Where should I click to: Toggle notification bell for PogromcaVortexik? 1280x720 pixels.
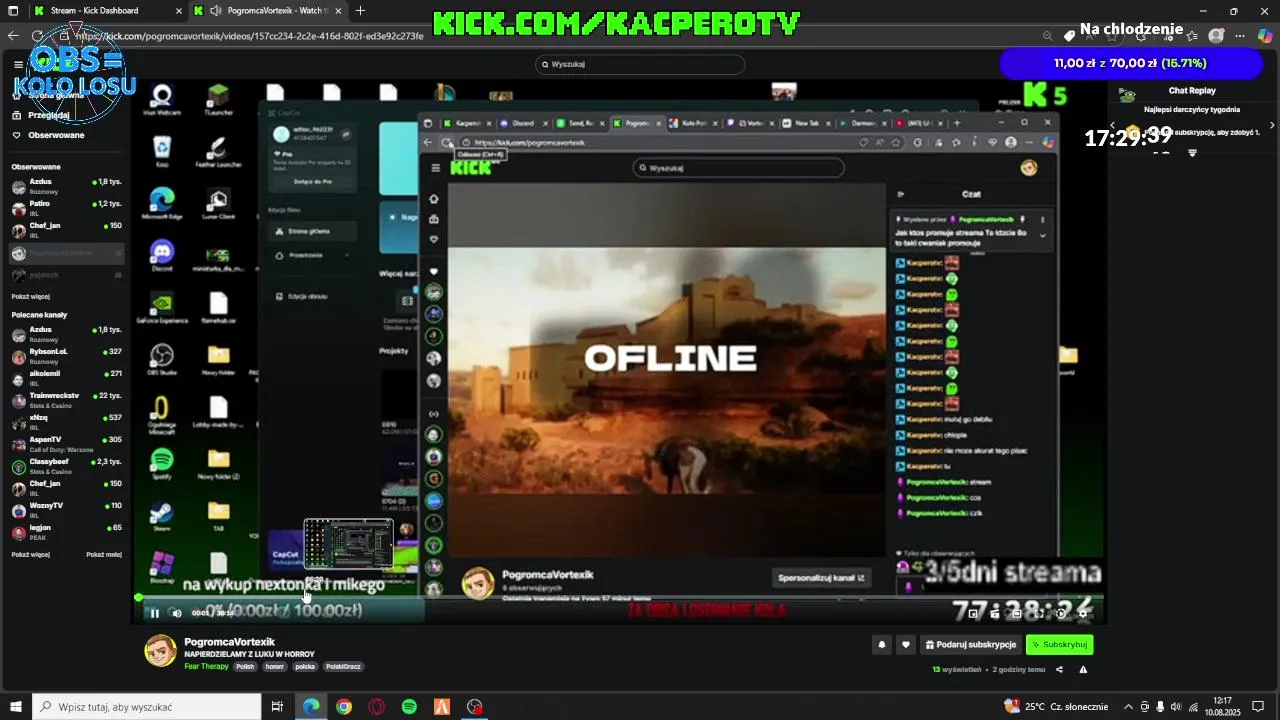[881, 645]
